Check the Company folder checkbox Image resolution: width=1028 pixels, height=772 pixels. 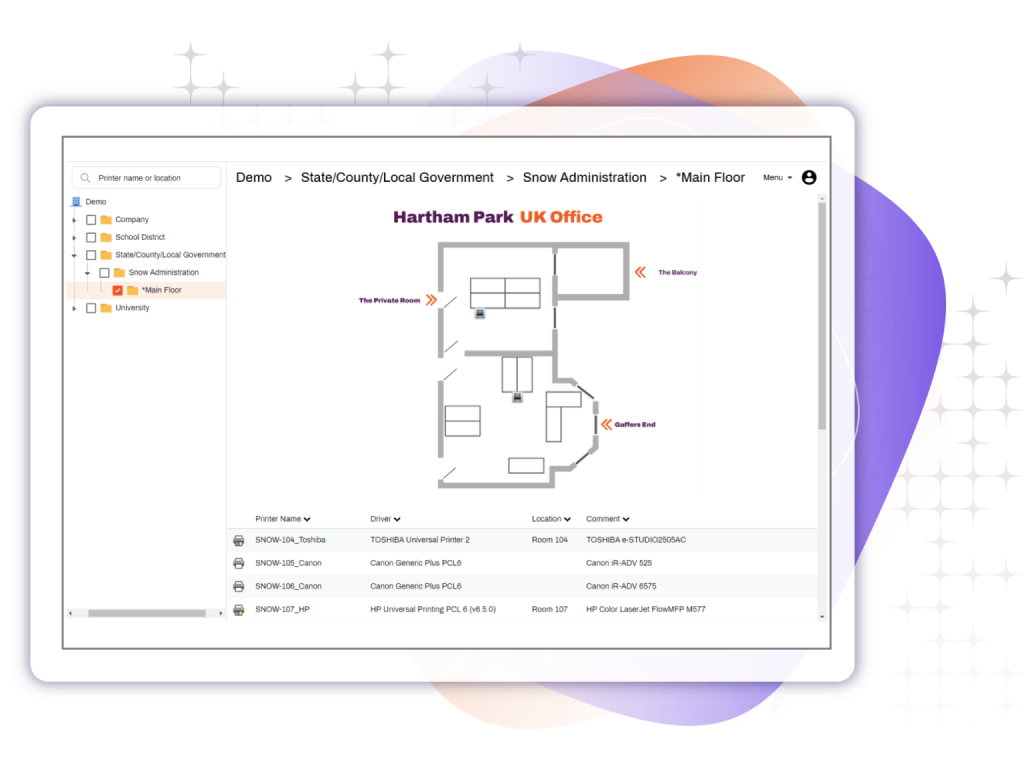[91, 220]
